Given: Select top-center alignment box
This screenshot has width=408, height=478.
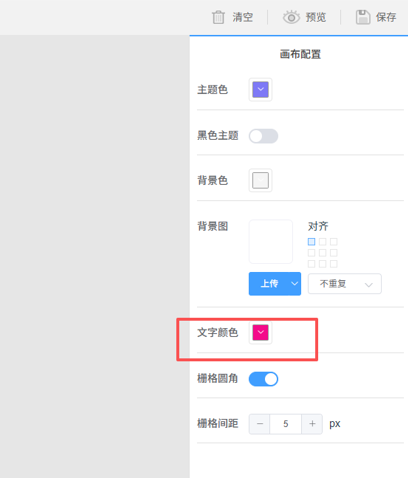Looking at the screenshot, I should [322, 242].
